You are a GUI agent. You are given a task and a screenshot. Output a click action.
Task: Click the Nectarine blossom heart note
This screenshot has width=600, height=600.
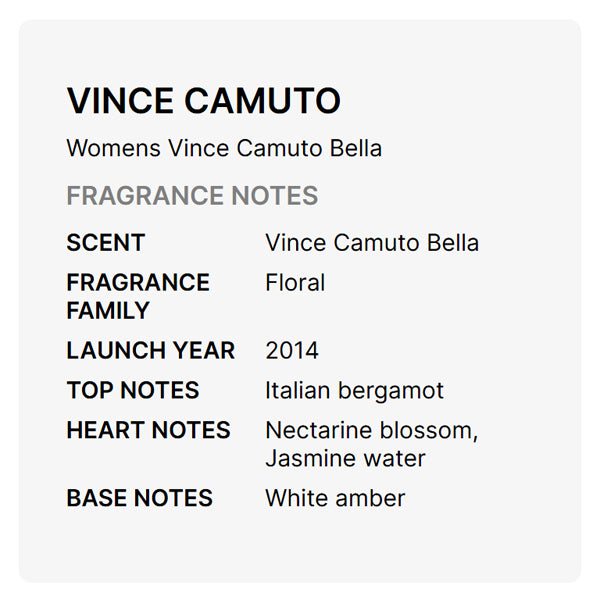371,431
